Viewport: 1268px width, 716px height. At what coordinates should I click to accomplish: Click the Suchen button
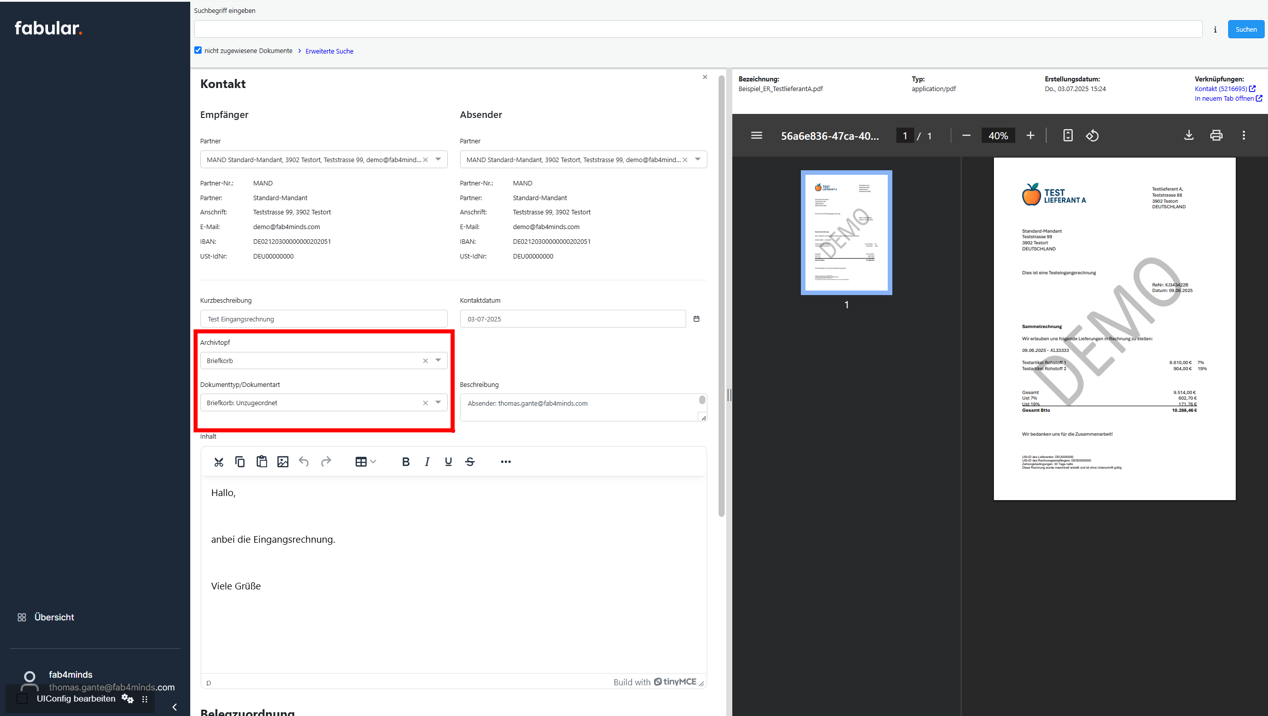1245,29
